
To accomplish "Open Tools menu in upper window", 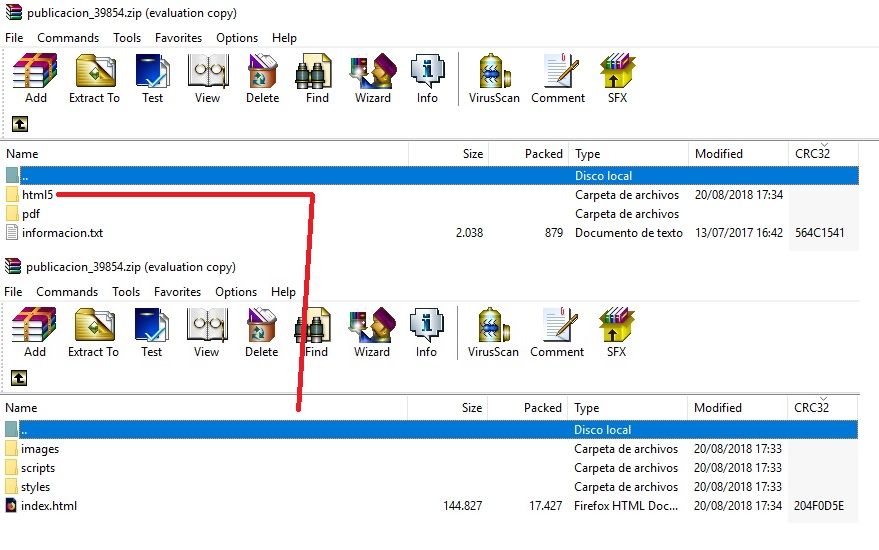I will click(127, 38).
